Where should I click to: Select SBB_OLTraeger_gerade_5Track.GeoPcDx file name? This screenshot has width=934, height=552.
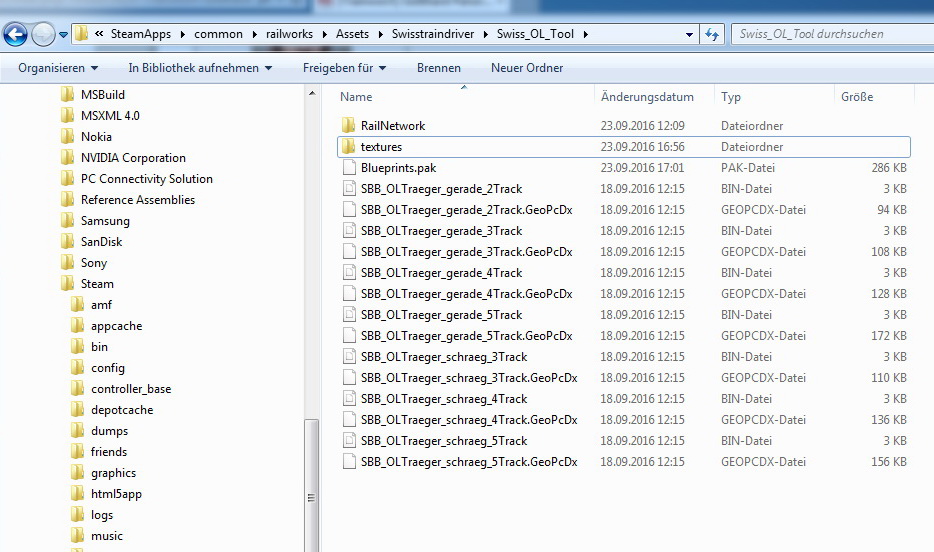point(466,336)
